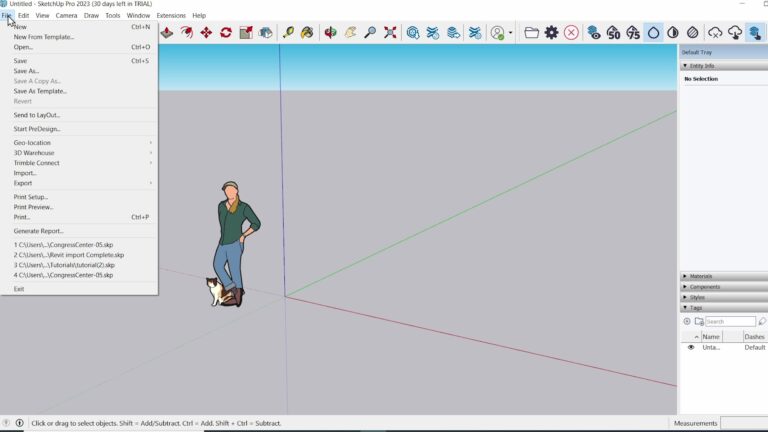Activate the Zoom Extents tool
The height and width of the screenshot is (432, 768).
click(x=390, y=33)
